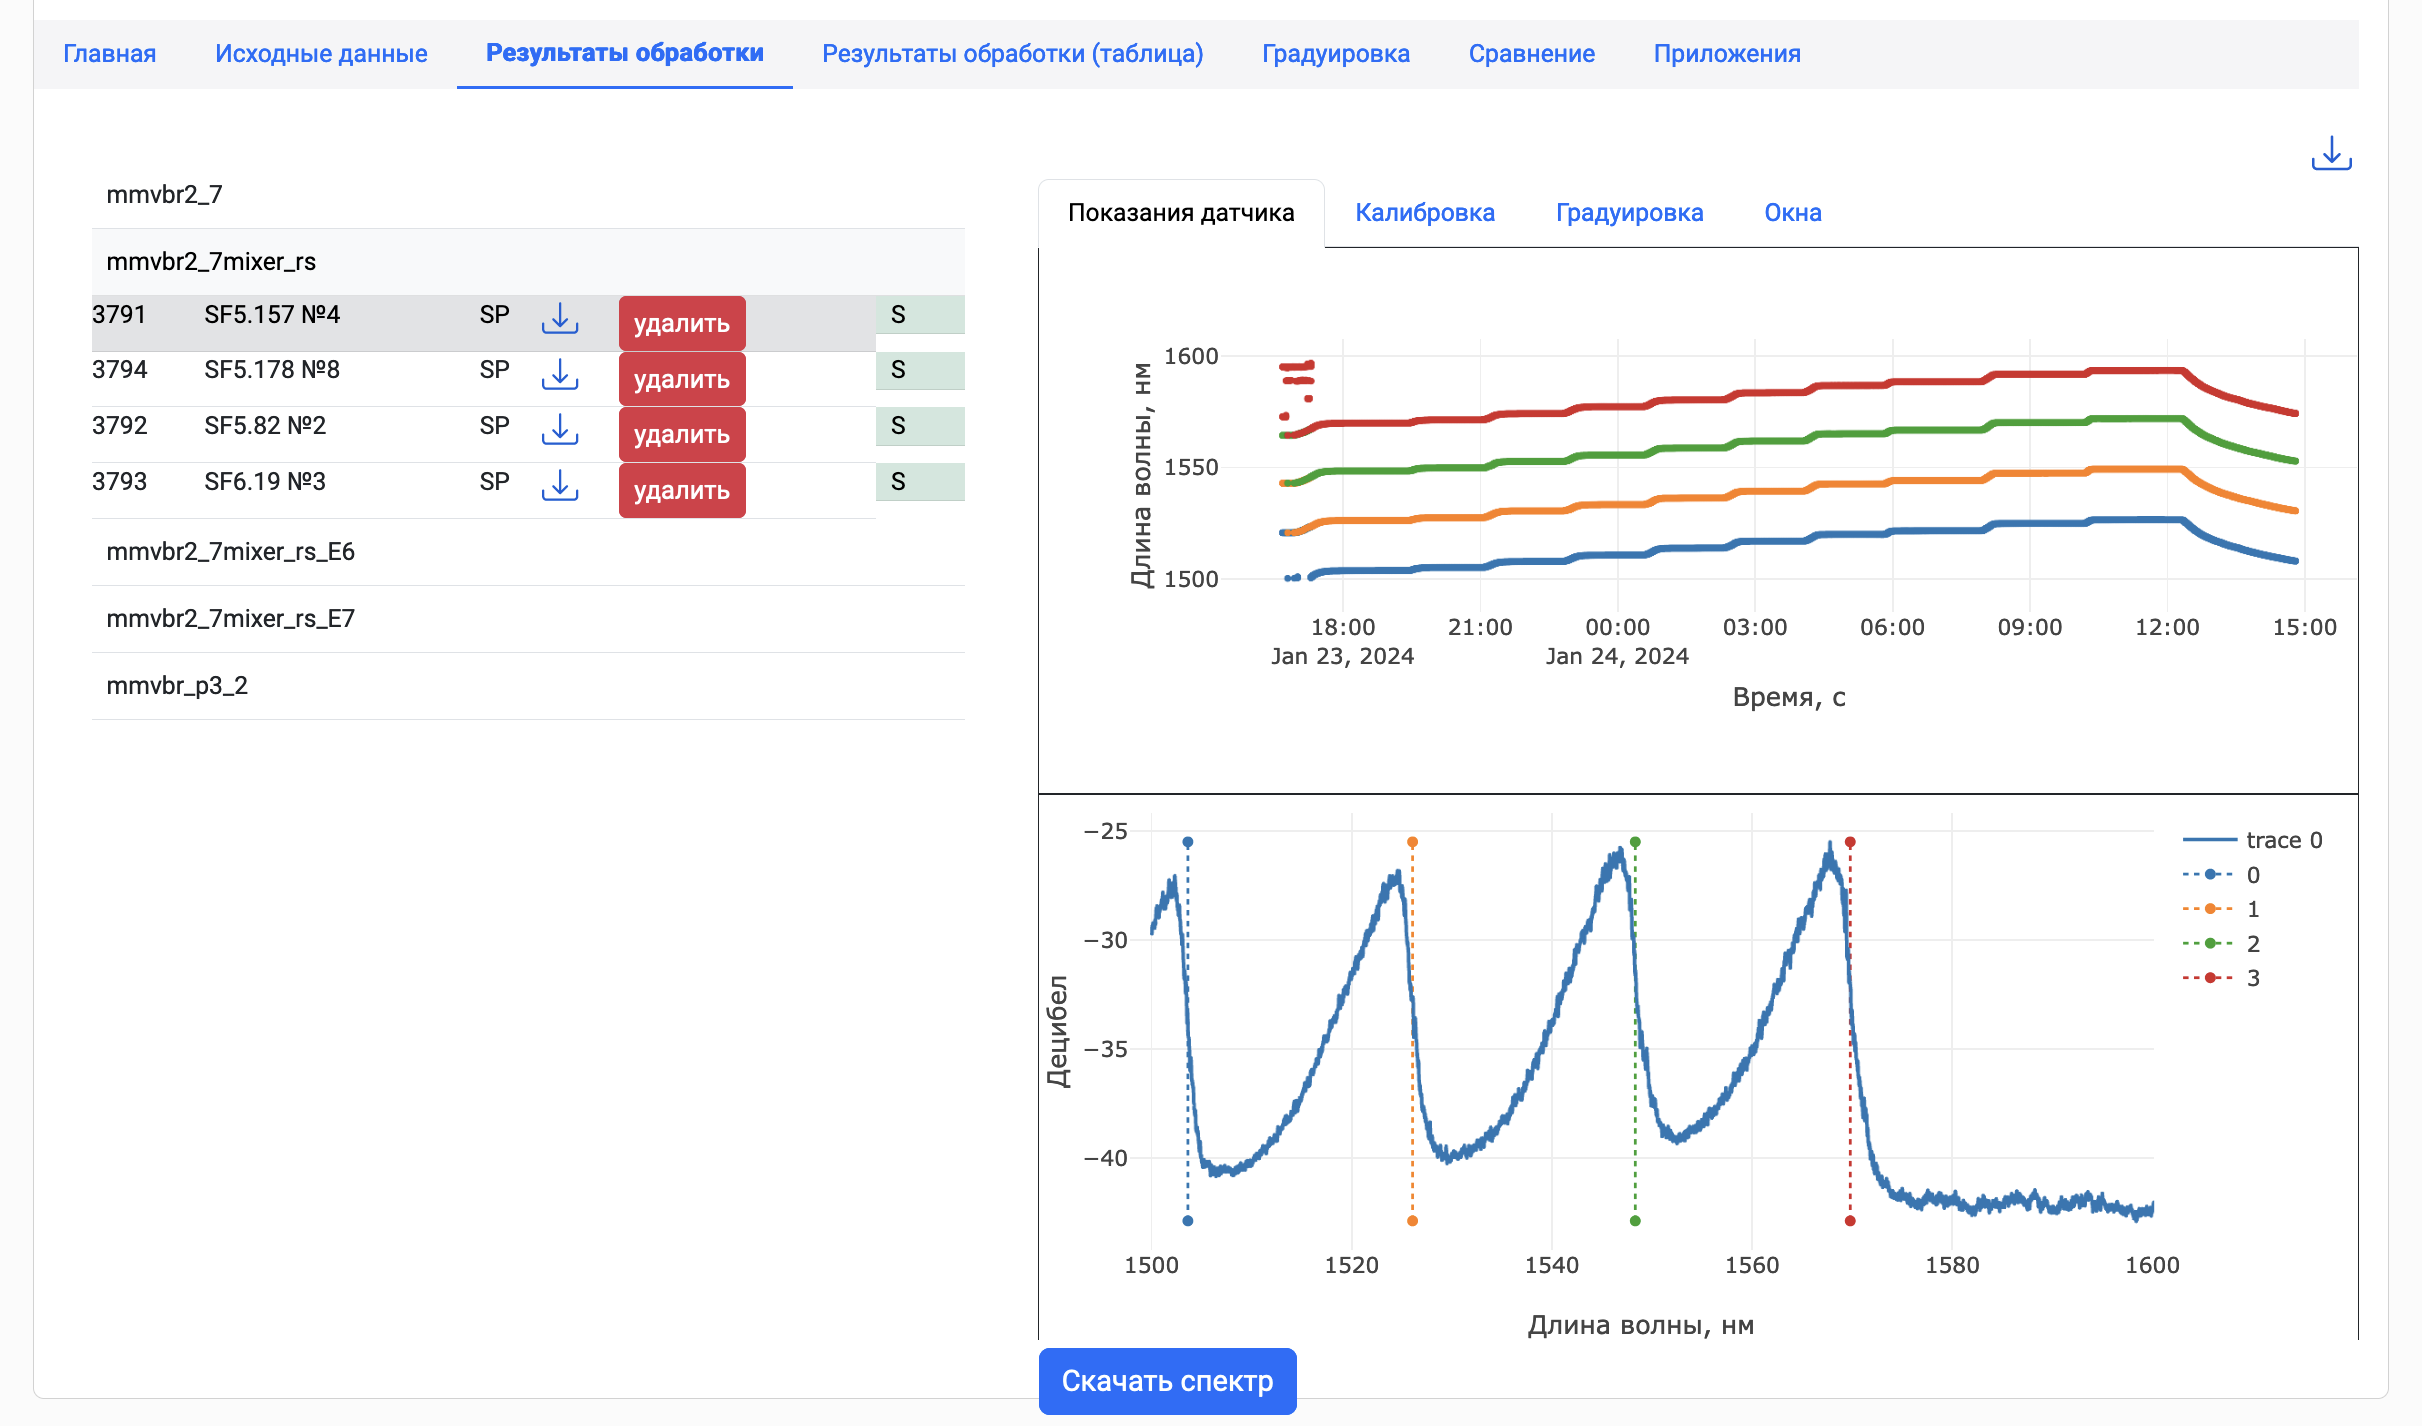Expand the mmvbr2_7mixer_rs_E7 group
Viewport: 2422px width, 1426px height.
[x=528, y=619]
